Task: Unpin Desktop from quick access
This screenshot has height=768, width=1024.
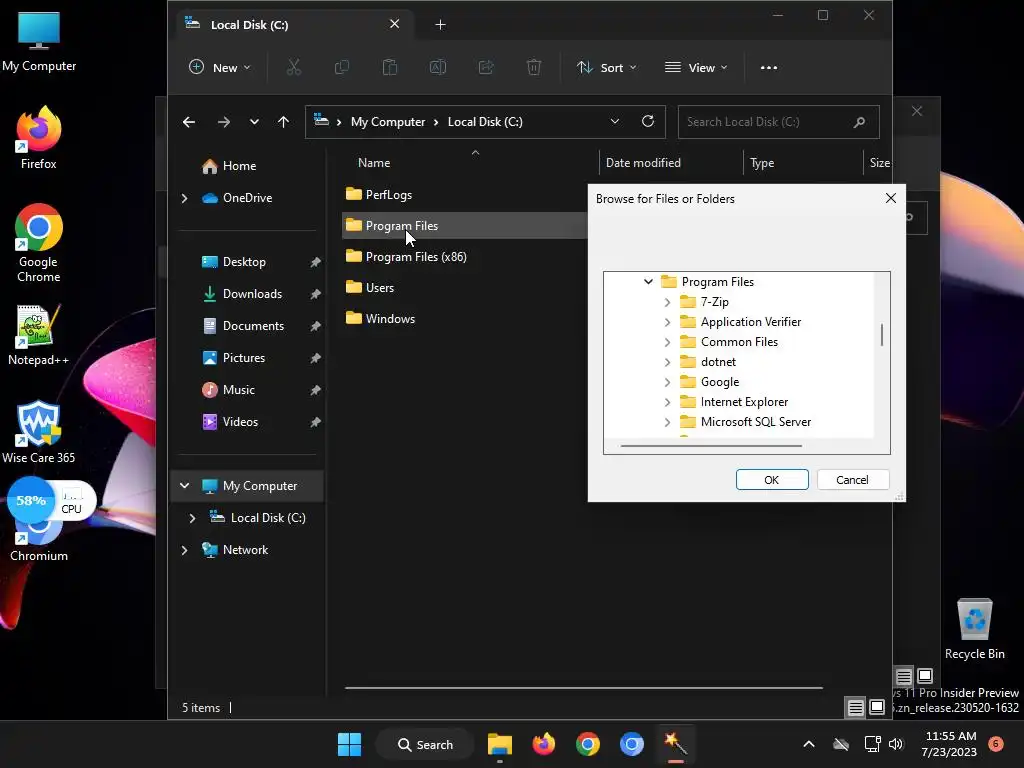Action: (315, 262)
